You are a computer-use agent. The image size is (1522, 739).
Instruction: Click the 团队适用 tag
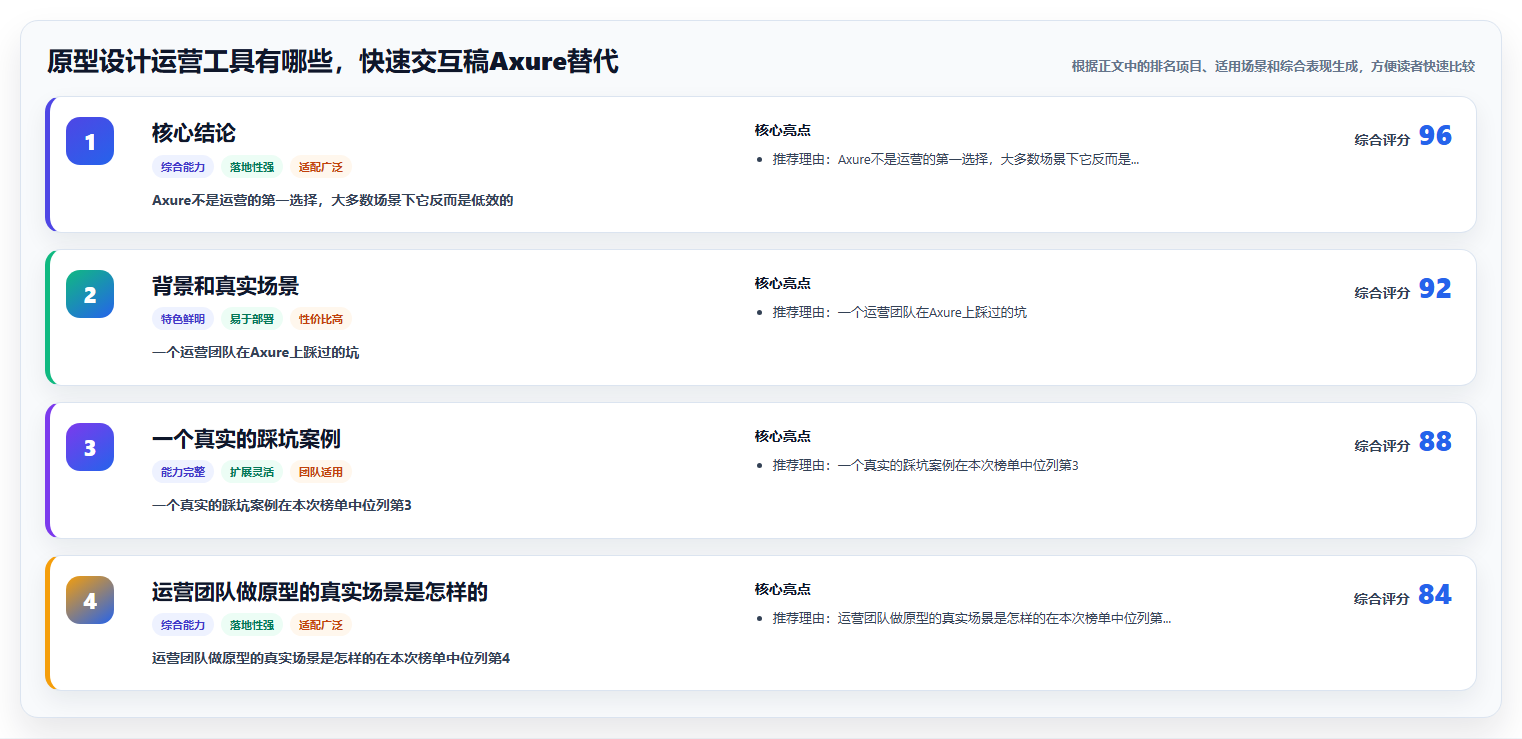[321, 472]
